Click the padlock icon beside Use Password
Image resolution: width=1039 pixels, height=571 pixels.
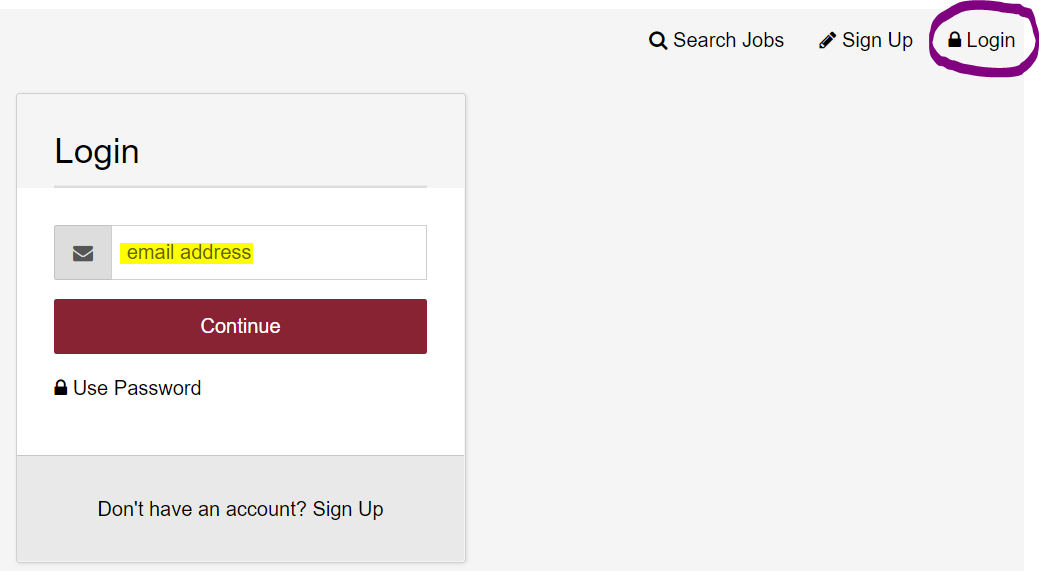click(x=60, y=388)
